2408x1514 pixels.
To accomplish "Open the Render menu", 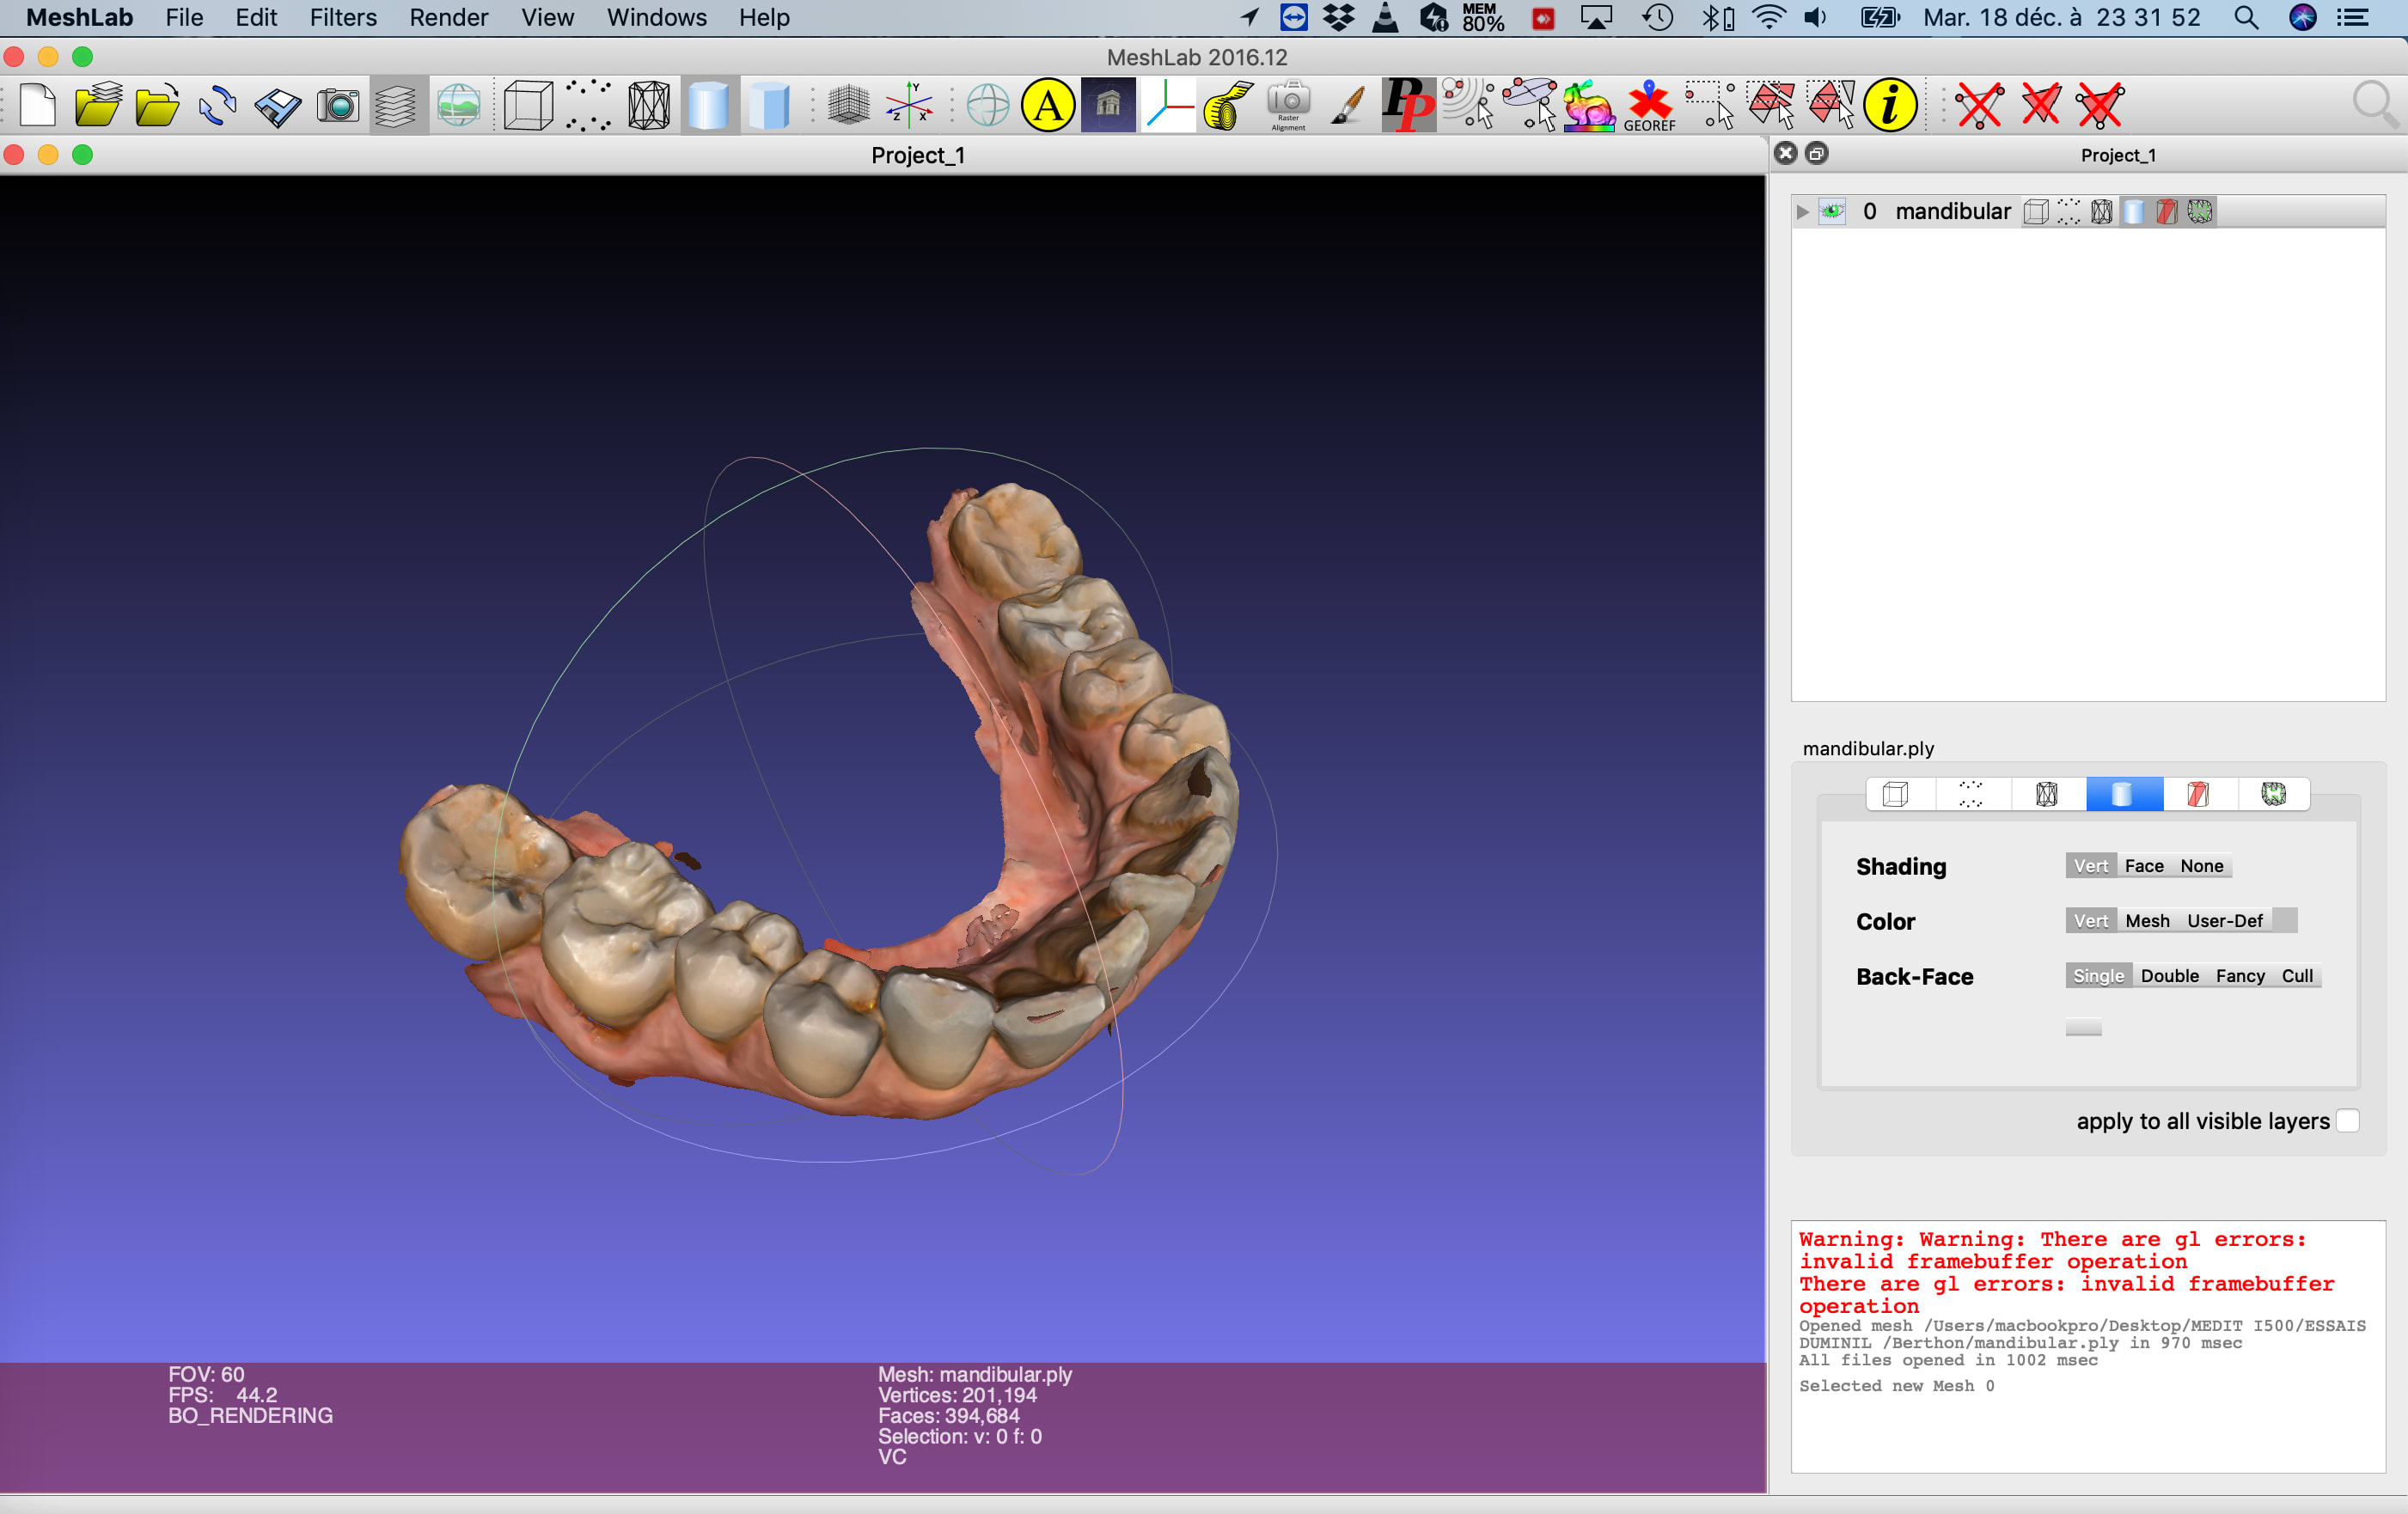I will click(448, 17).
